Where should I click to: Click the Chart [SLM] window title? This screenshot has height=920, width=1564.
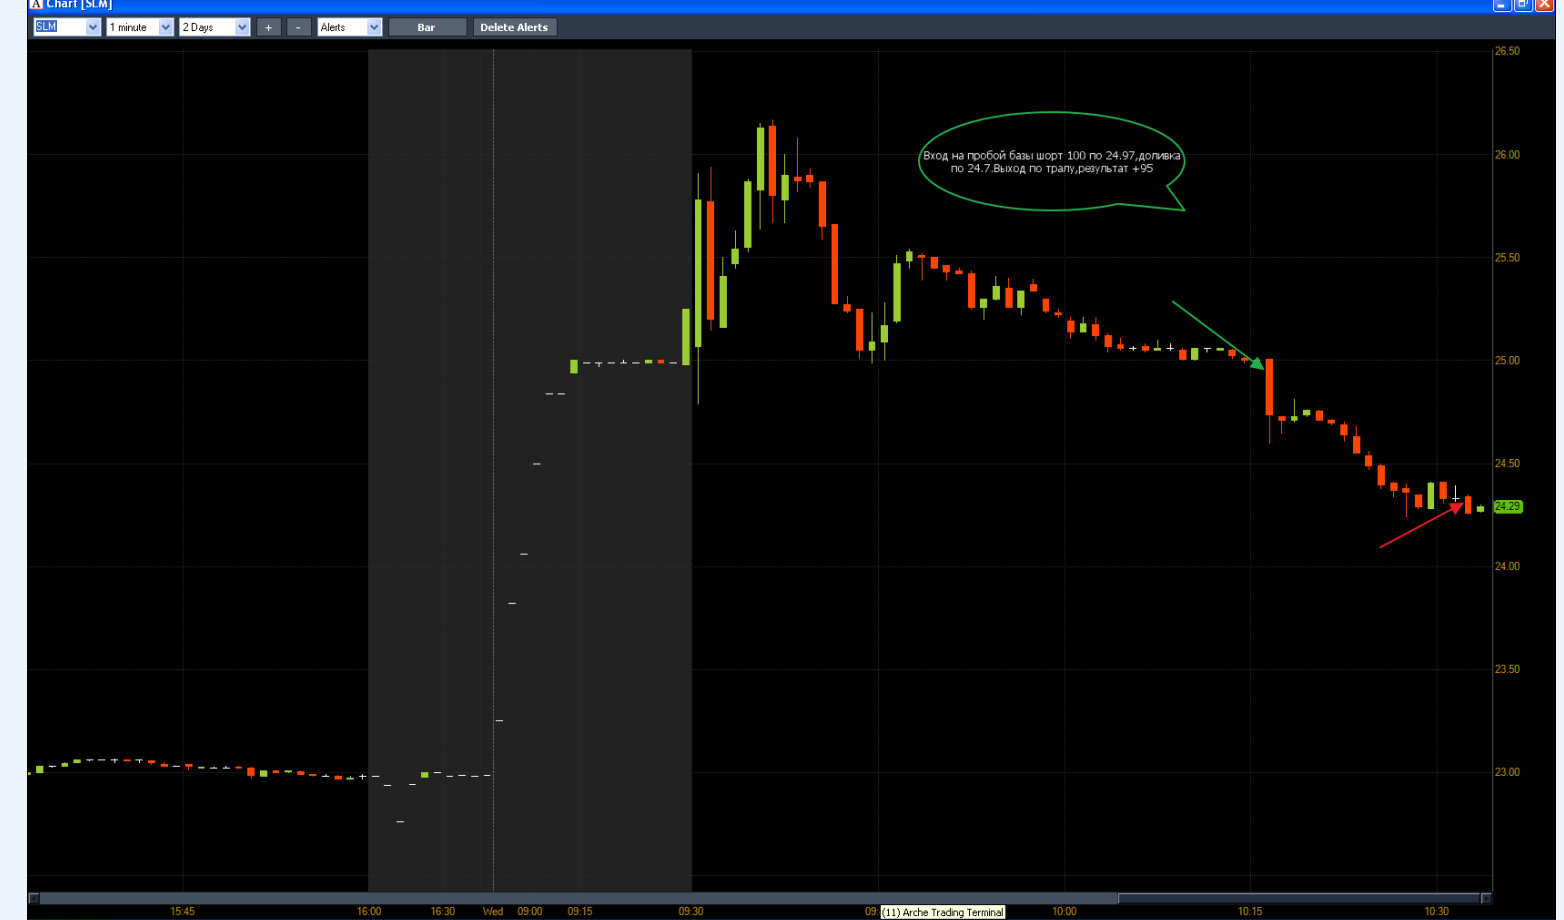pyautogui.click(x=79, y=4)
